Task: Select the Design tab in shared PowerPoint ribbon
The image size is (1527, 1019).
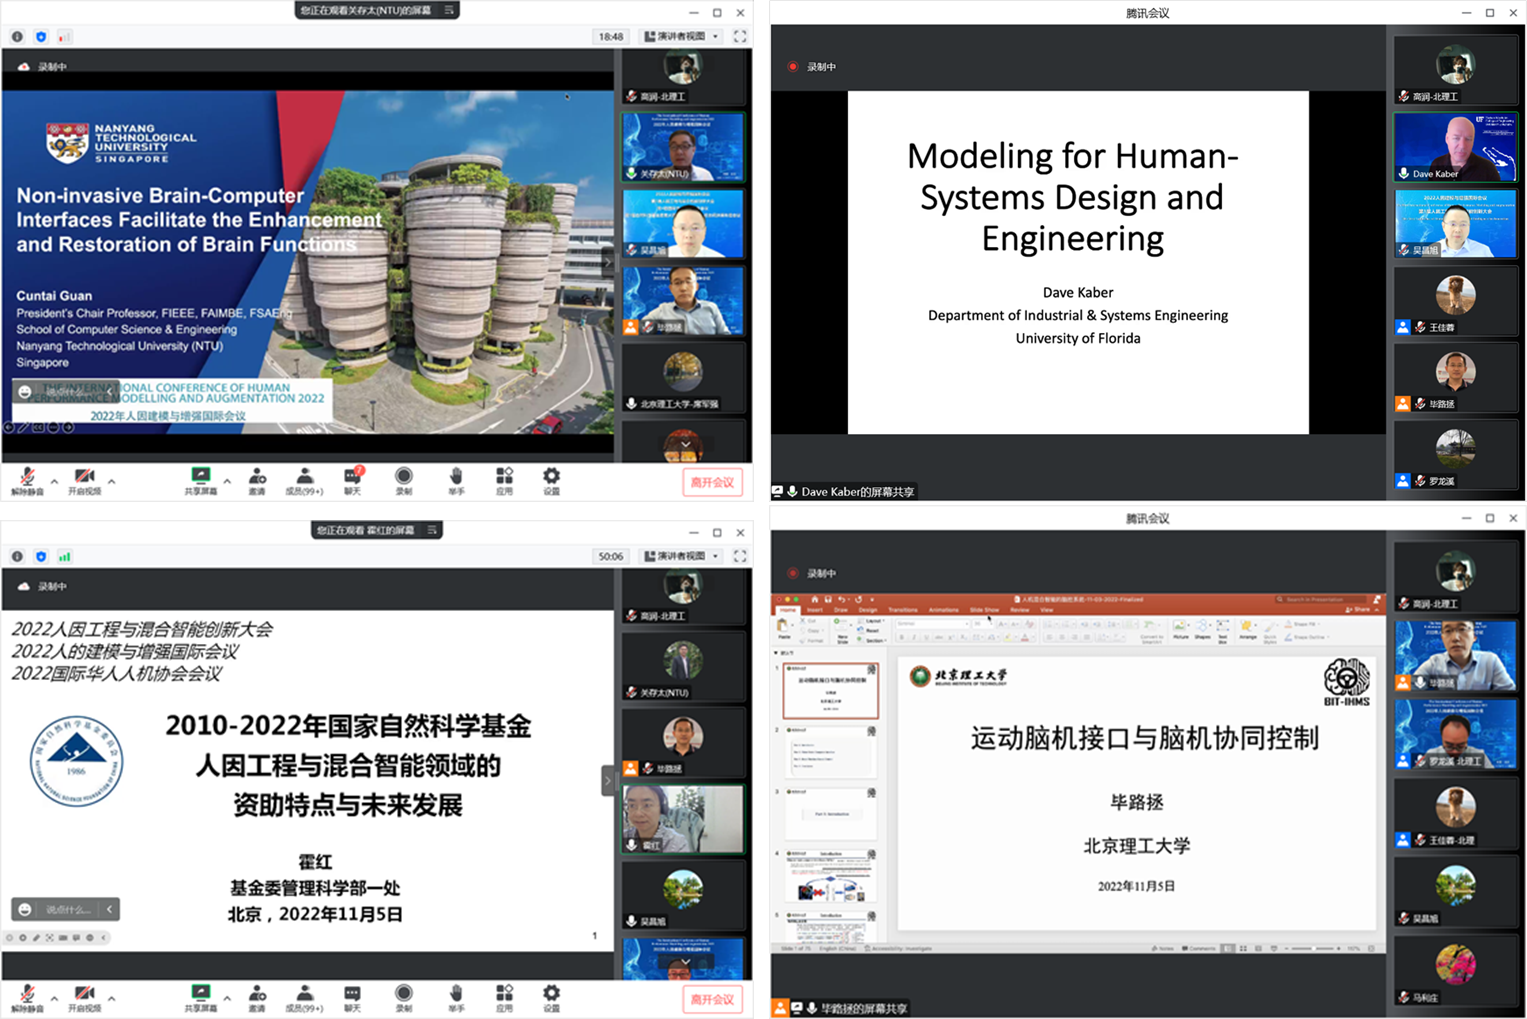Action: (867, 609)
